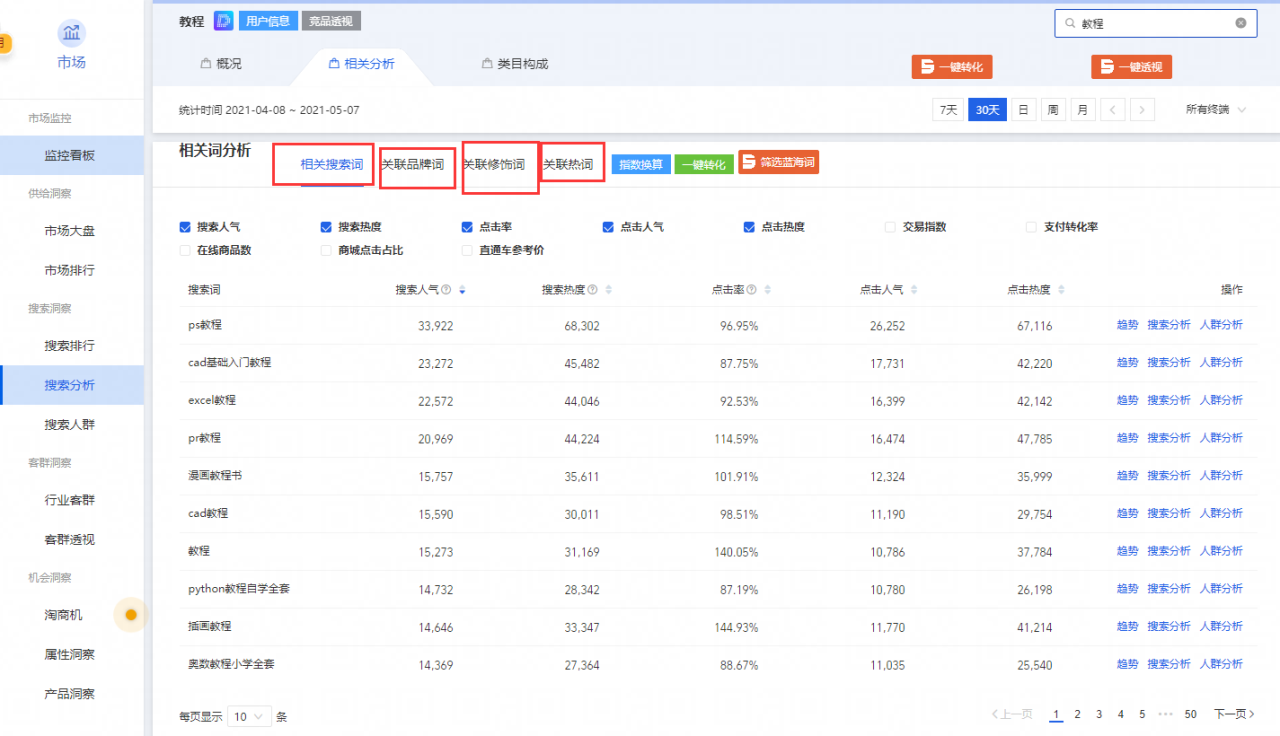
Task: Click the blue 用户信息 button
Action: click(268, 20)
